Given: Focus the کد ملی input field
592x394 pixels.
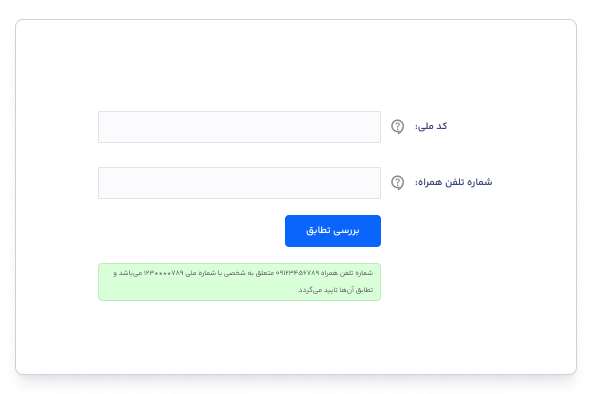Looking at the screenshot, I should (239, 127).
